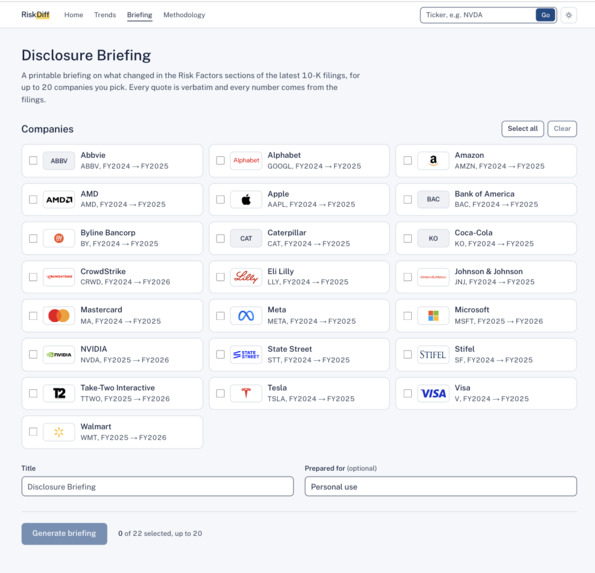Image resolution: width=595 pixels, height=573 pixels.
Task: Click the Stifel logo icon
Action: 433,355
